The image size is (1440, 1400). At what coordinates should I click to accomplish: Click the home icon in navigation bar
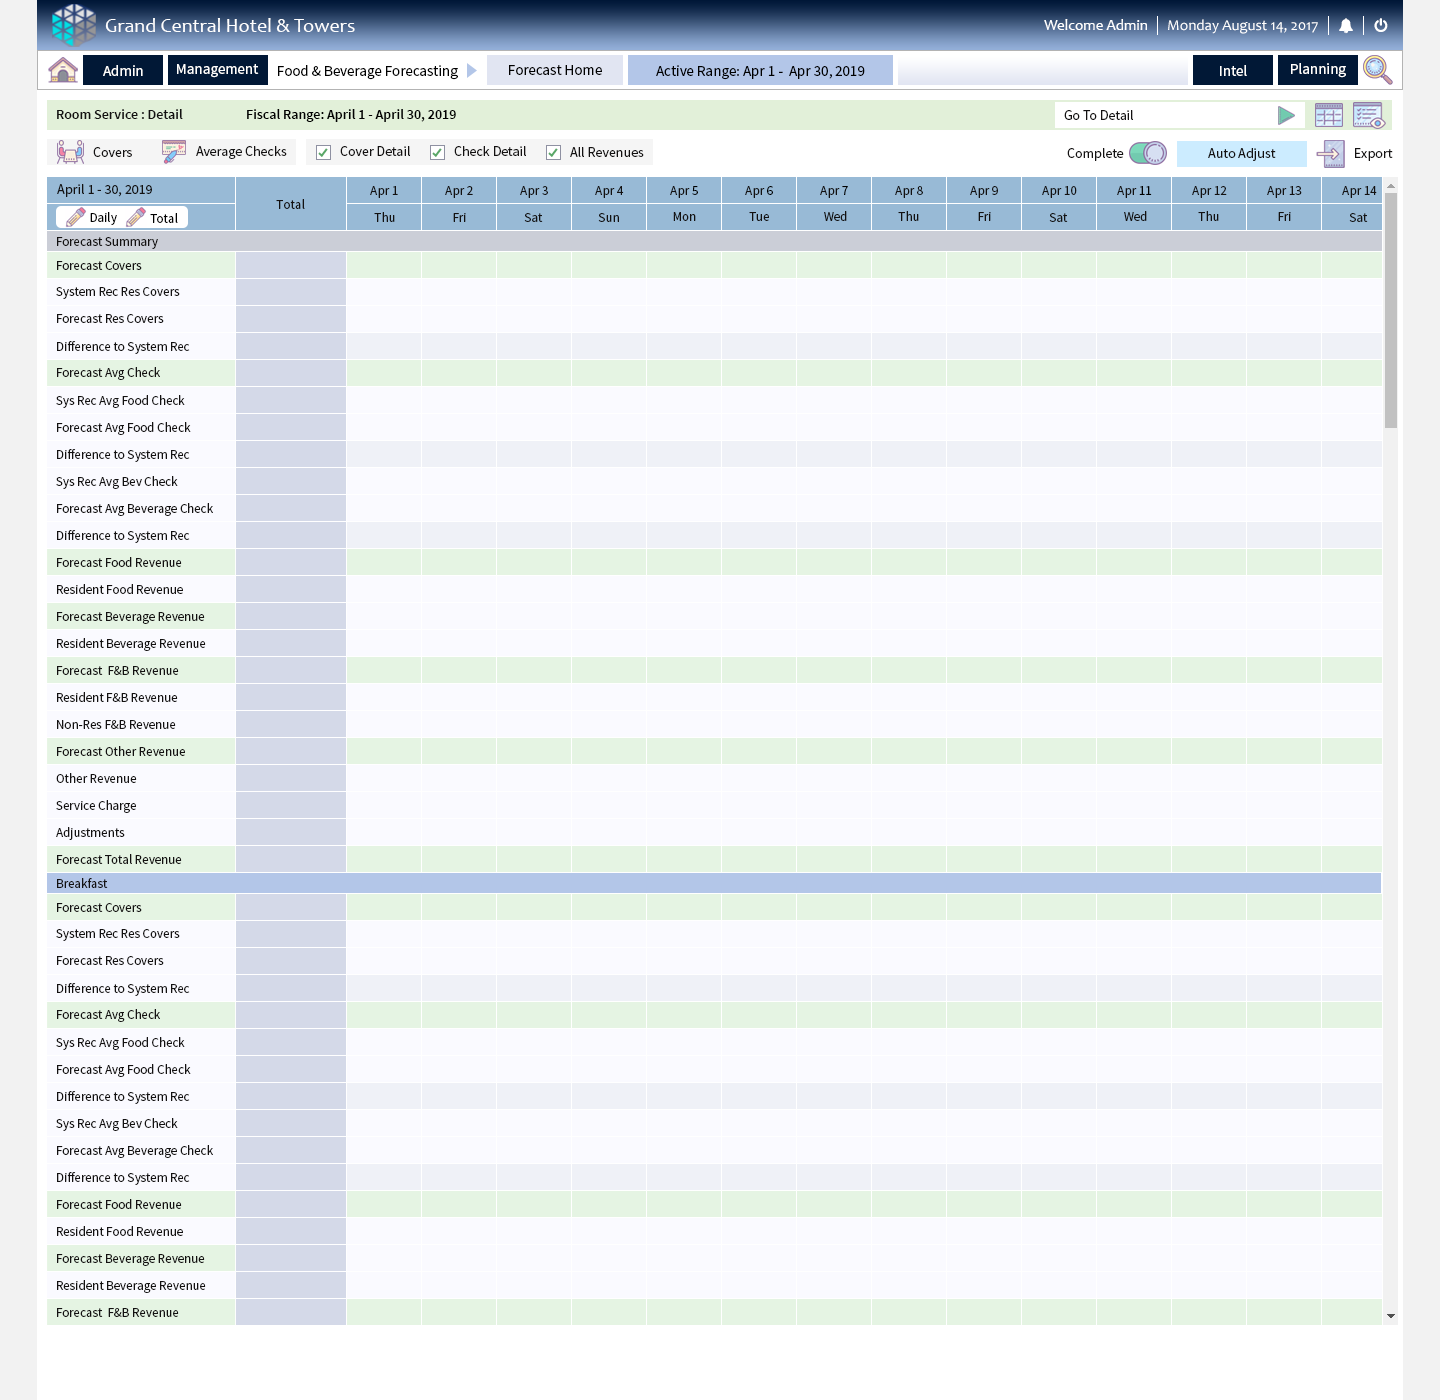click(63, 70)
